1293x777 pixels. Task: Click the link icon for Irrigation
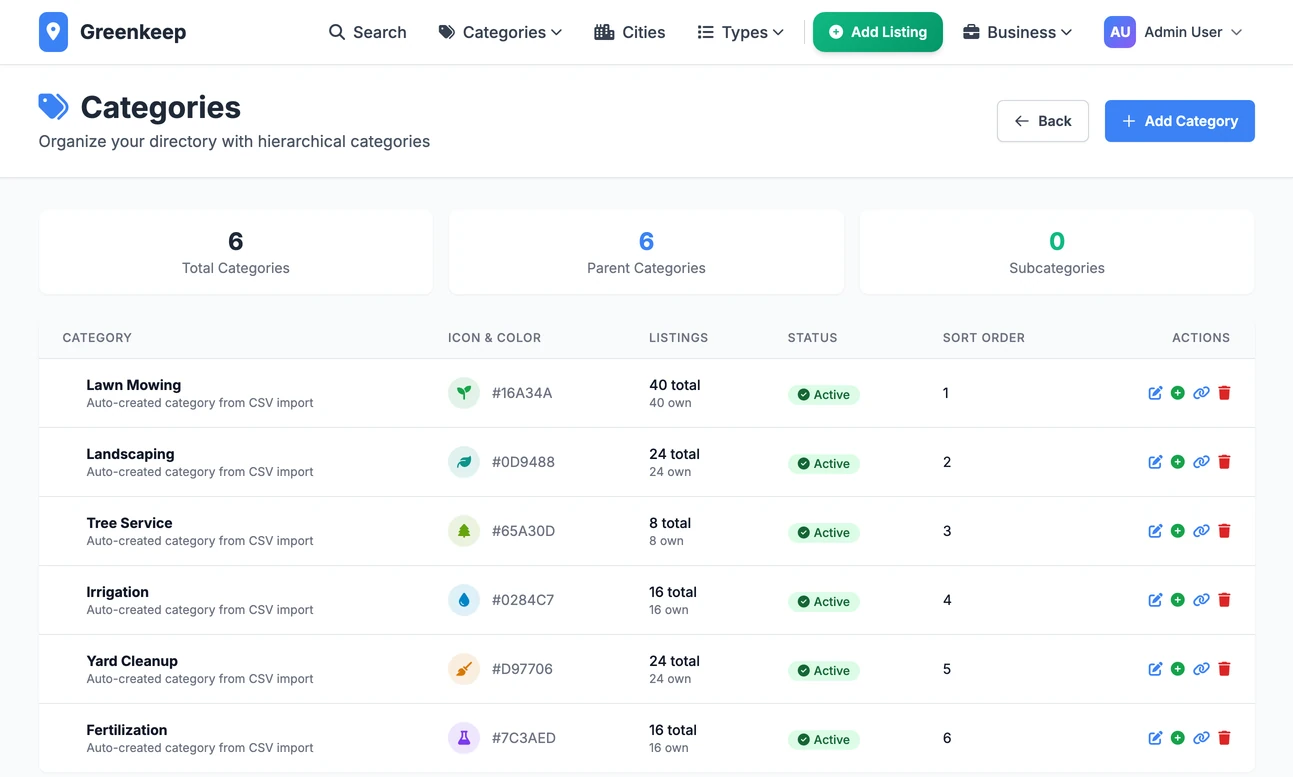pyautogui.click(x=1201, y=600)
